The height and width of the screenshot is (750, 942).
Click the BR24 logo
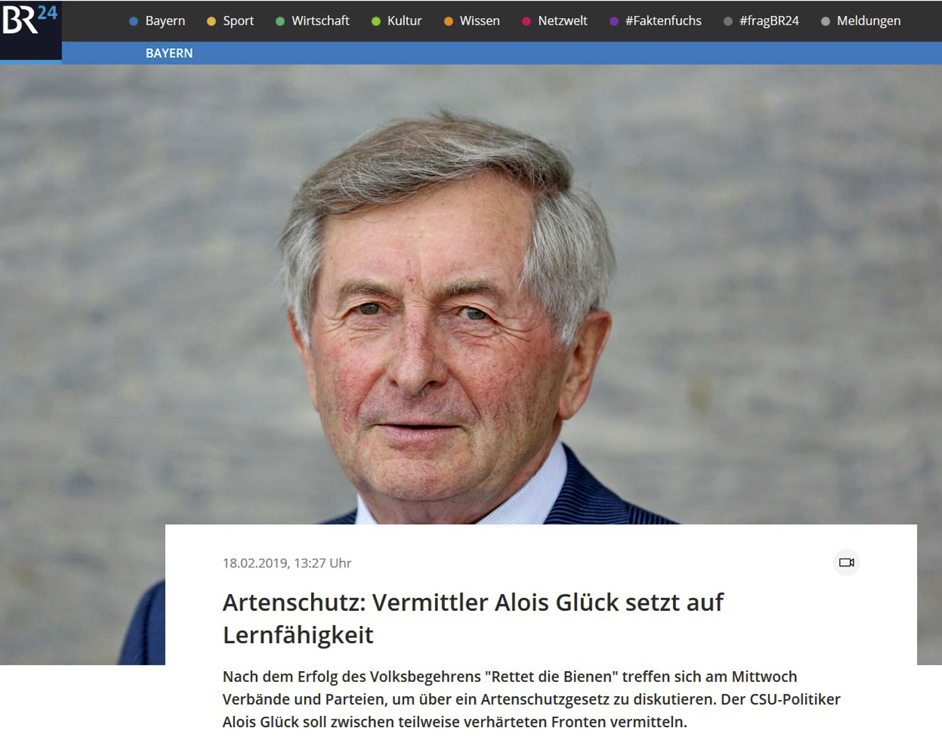pos(30,24)
